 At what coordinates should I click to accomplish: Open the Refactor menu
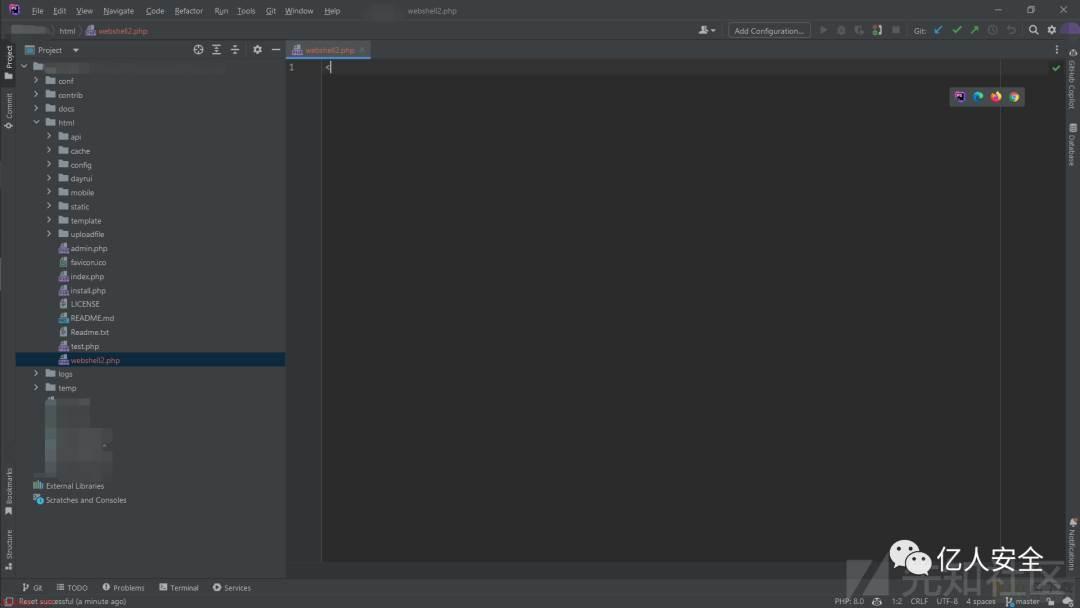pyautogui.click(x=188, y=11)
